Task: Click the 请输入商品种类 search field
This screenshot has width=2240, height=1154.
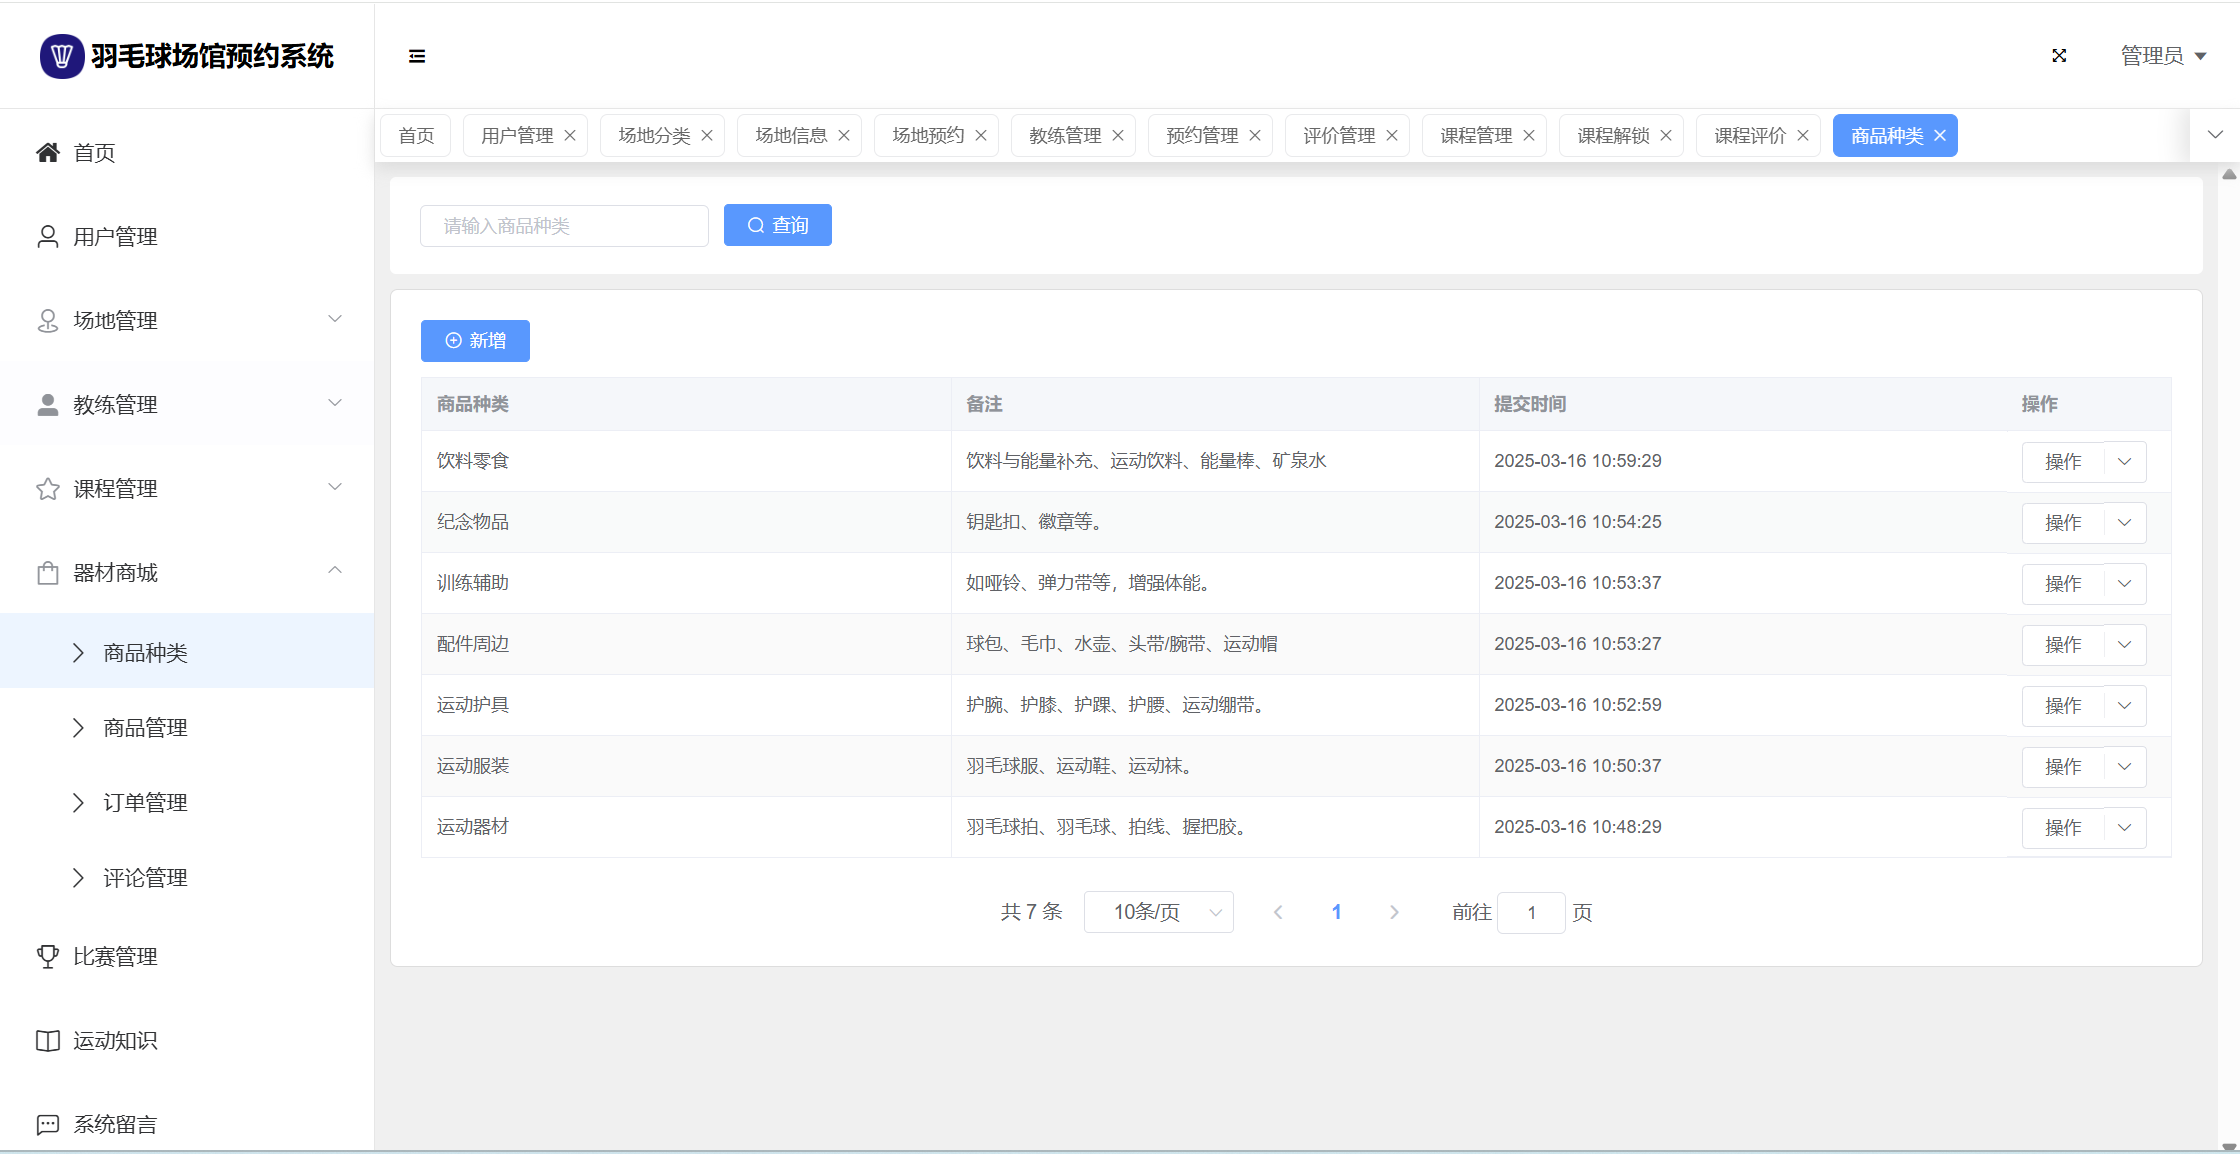Action: point(564,226)
